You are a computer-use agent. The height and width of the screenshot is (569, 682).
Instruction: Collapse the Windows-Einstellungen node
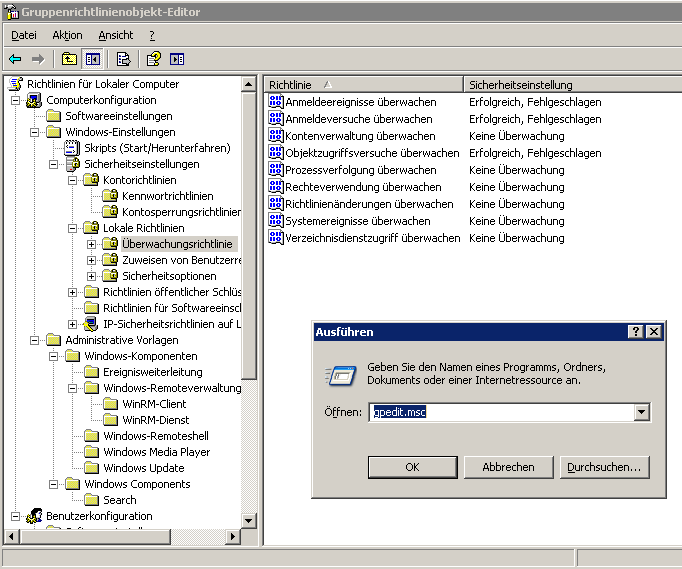(x=34, y=132)
